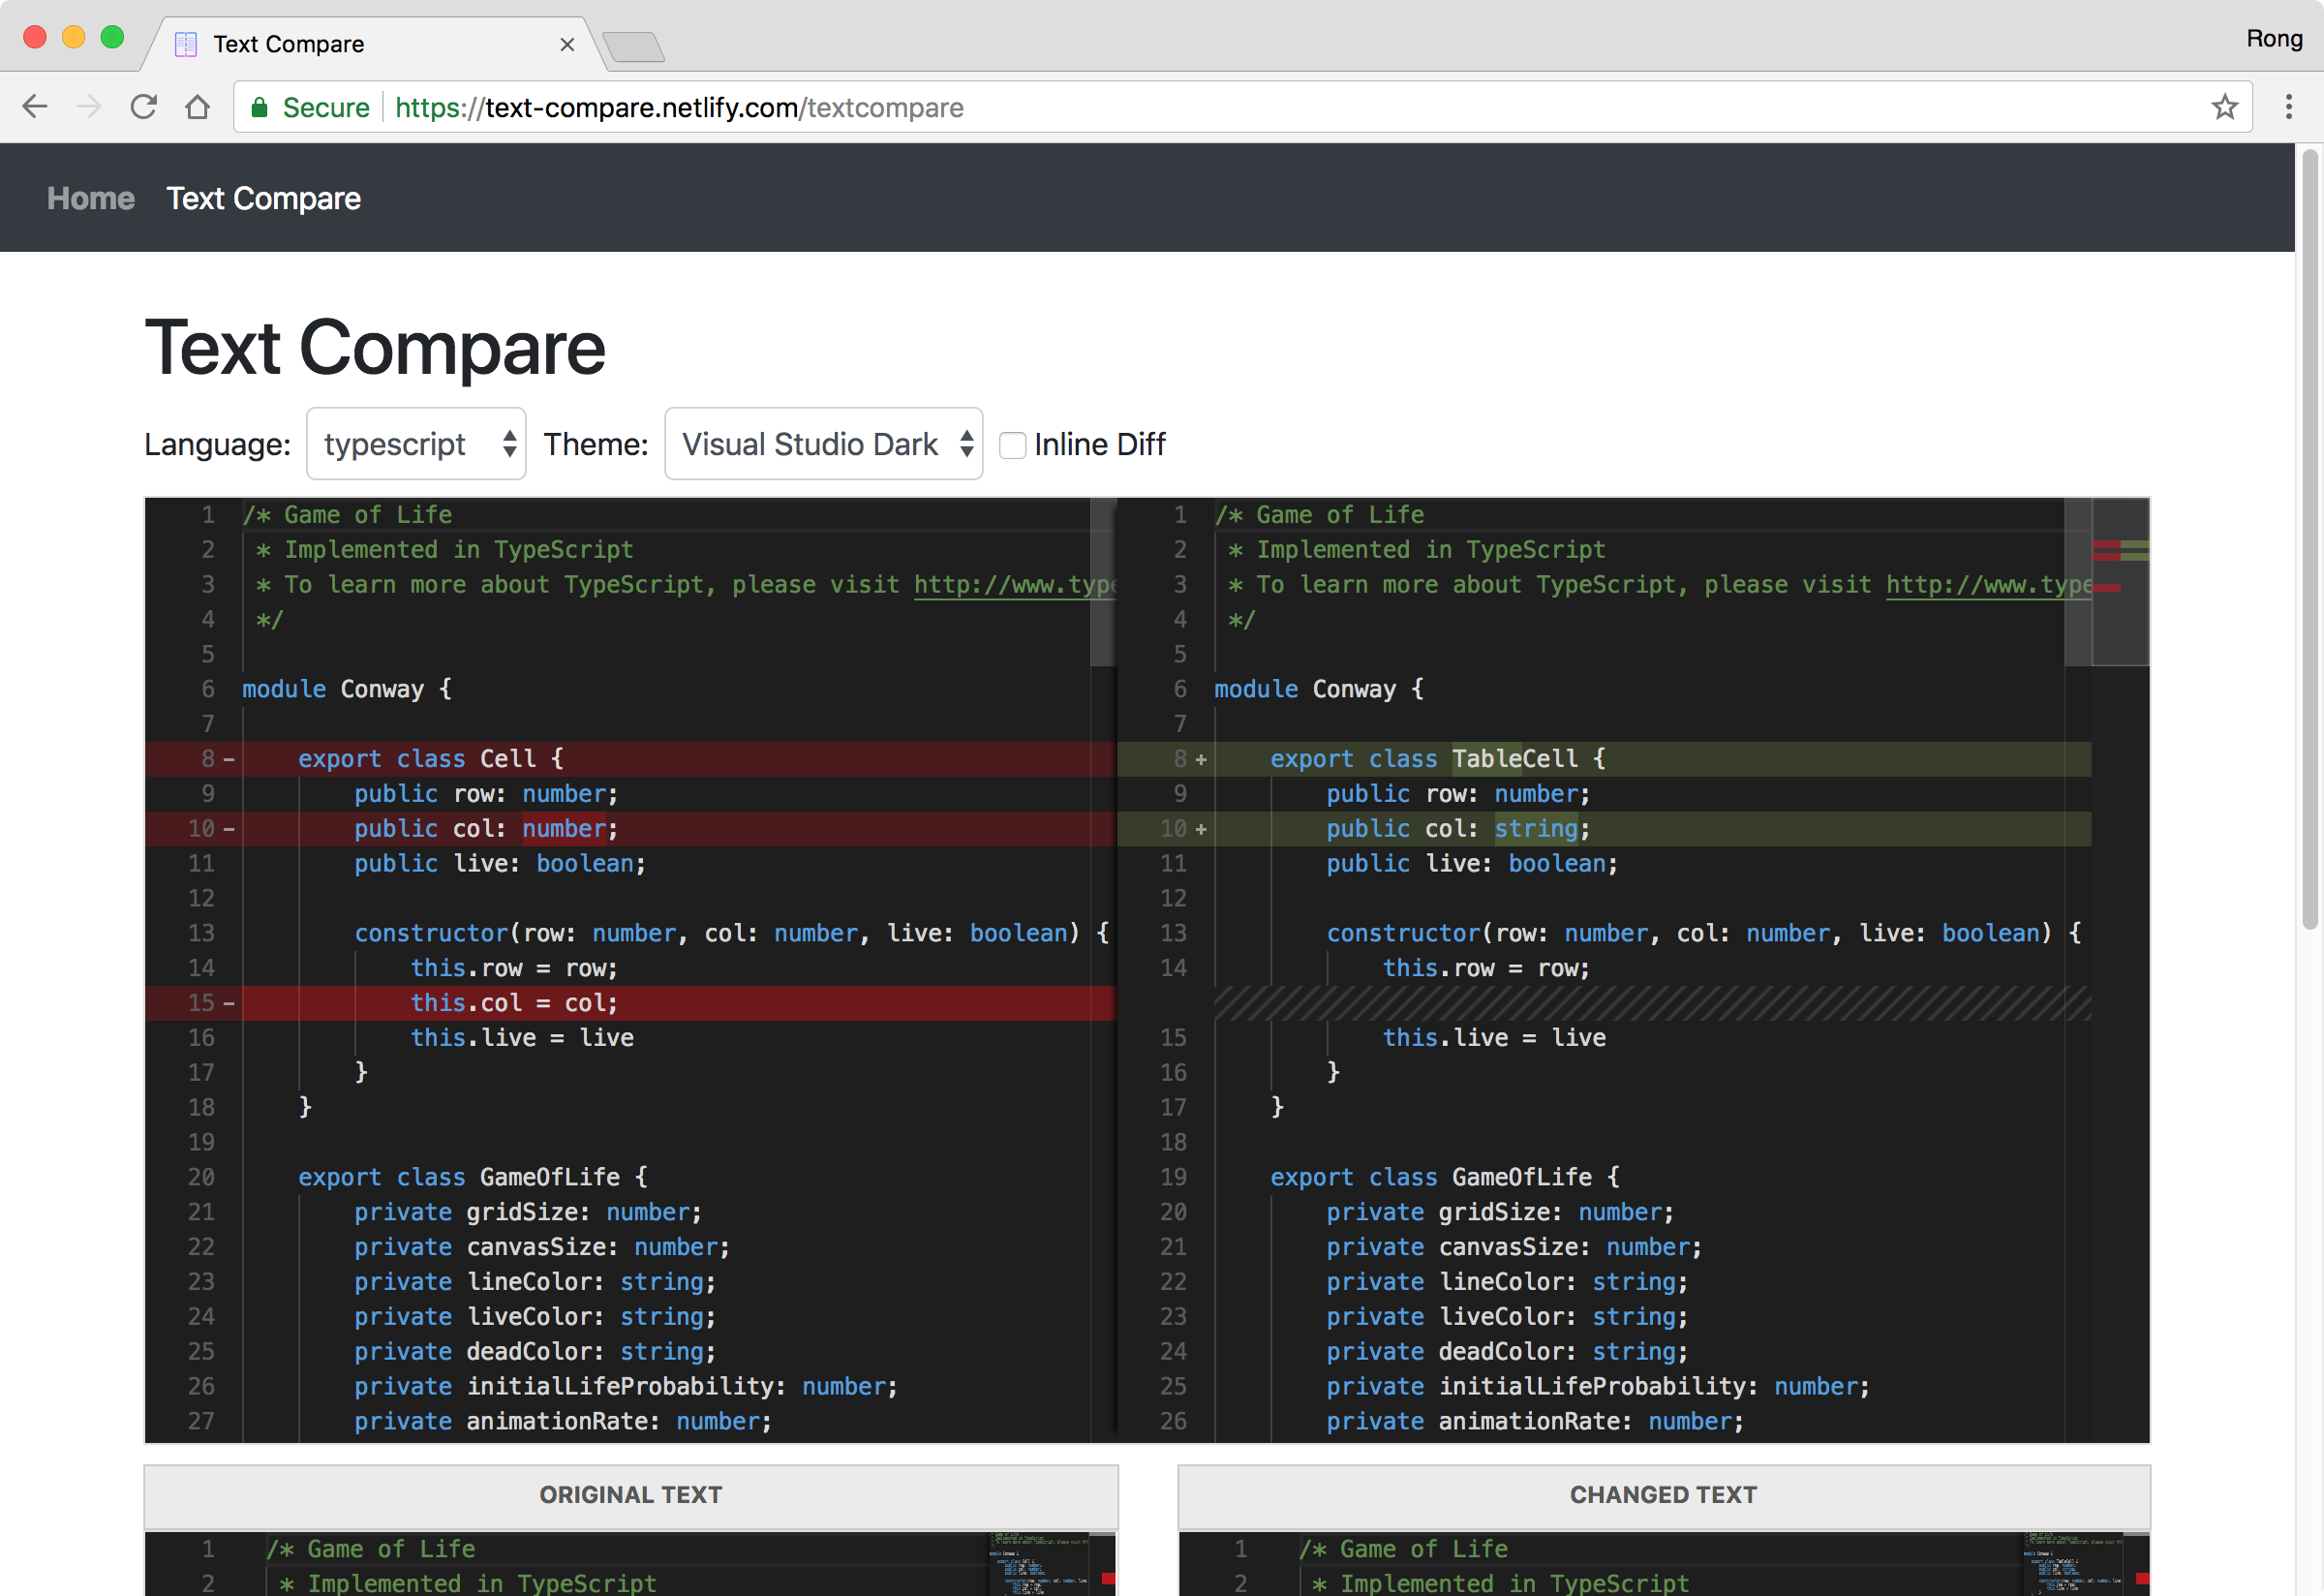Click 'private canvasSize: number;' in changed pane
Screen dimensions: 2324x1596
1514,1247
